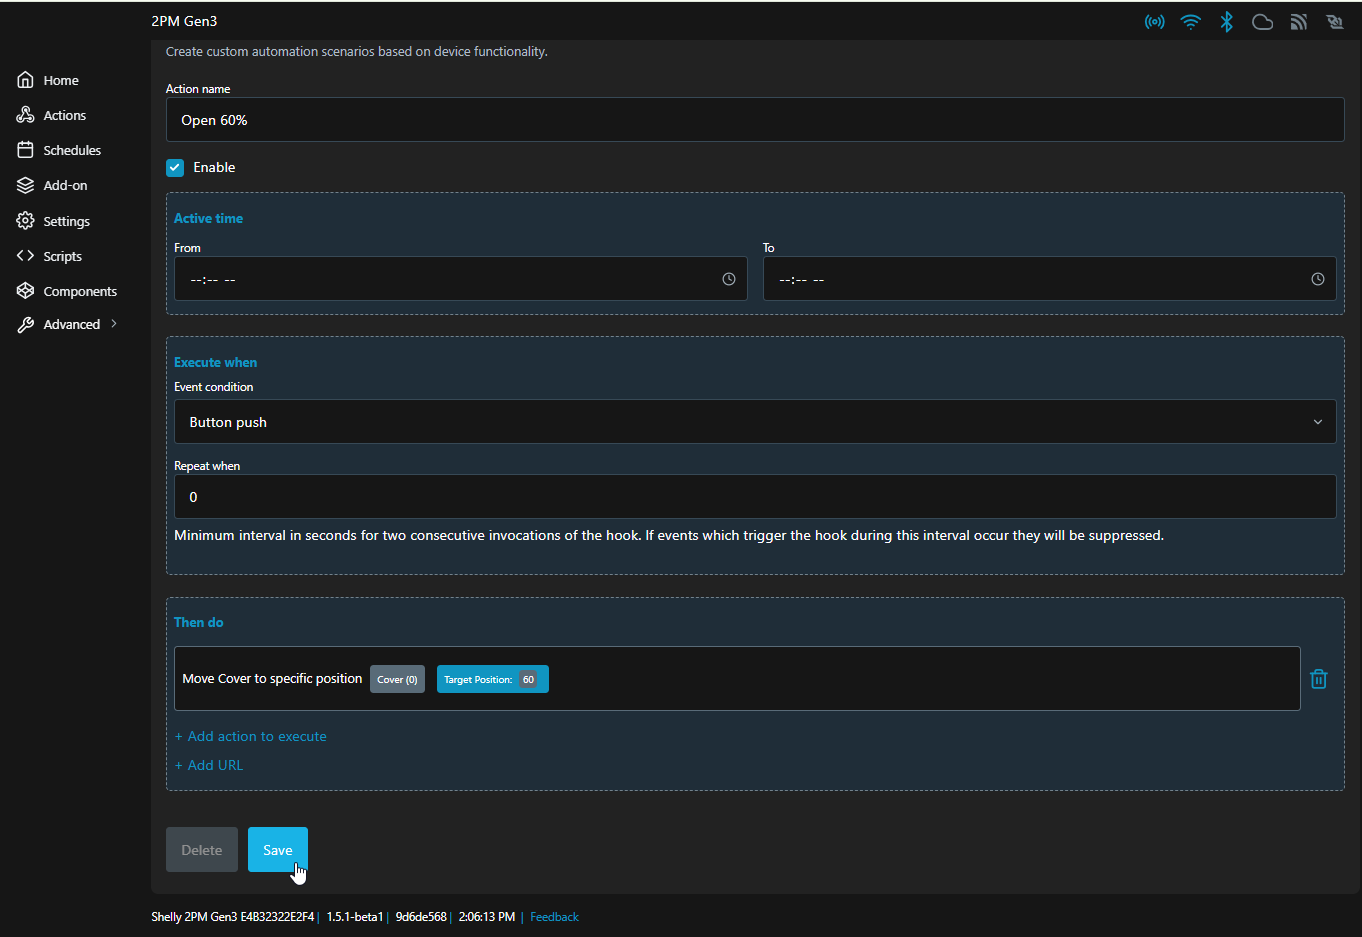The image size is (1362, 937).
Task: Click the trash icon to delete action
Action: tap(1318, 679)
